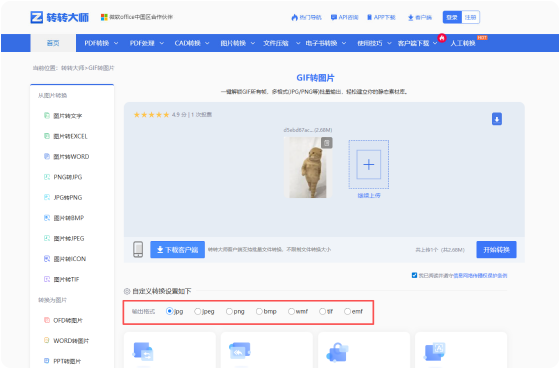The width and height of the screenshot is (560, 369).
Task: Select jpg output format radio button
Action: point(170,311)
